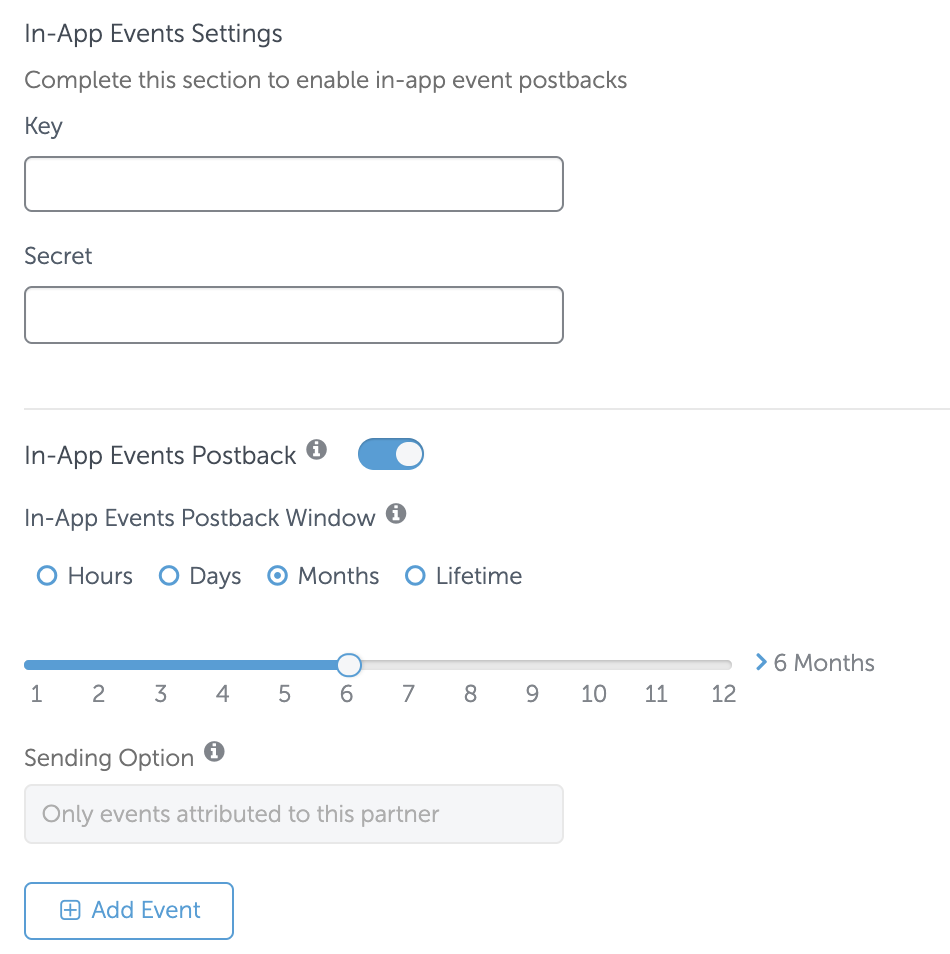This screenshot has width=950, height=954.
Task: Open the Sending Option dropdown
Action: pos(294,814)
